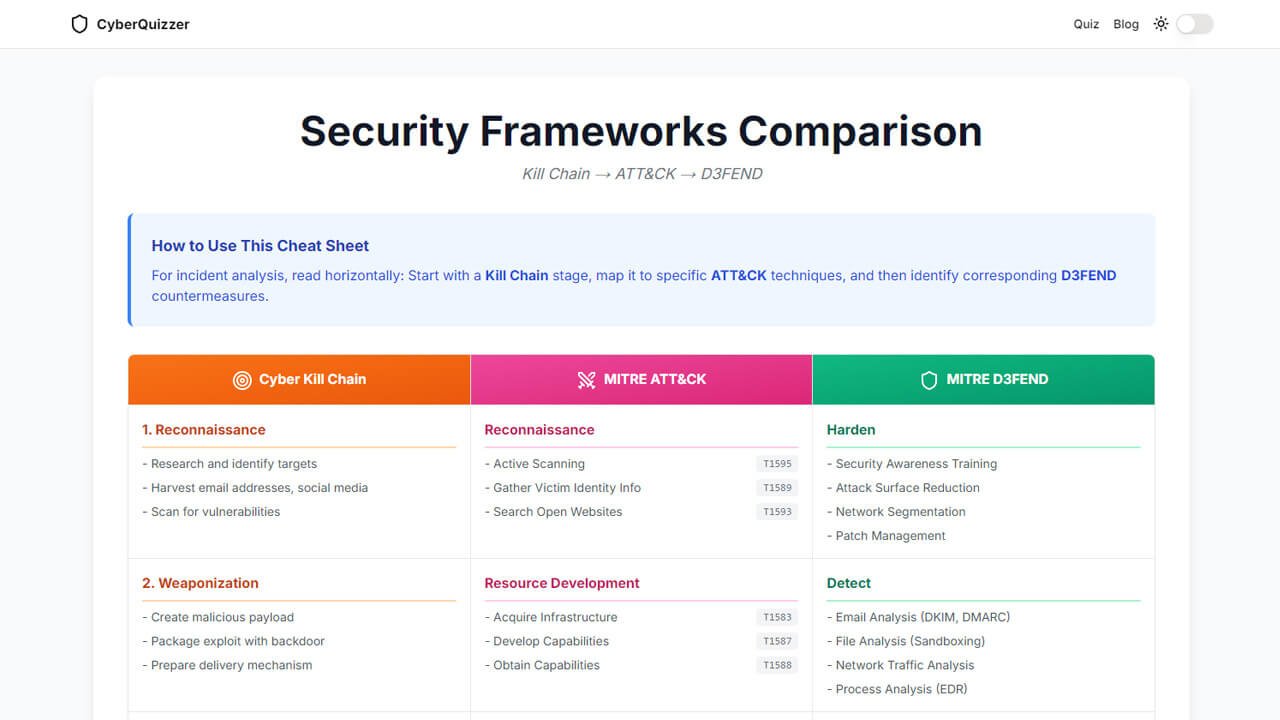The image size is (1280, 720).
Task: Click the T1589 technique badge
Action: click(777, 488)
